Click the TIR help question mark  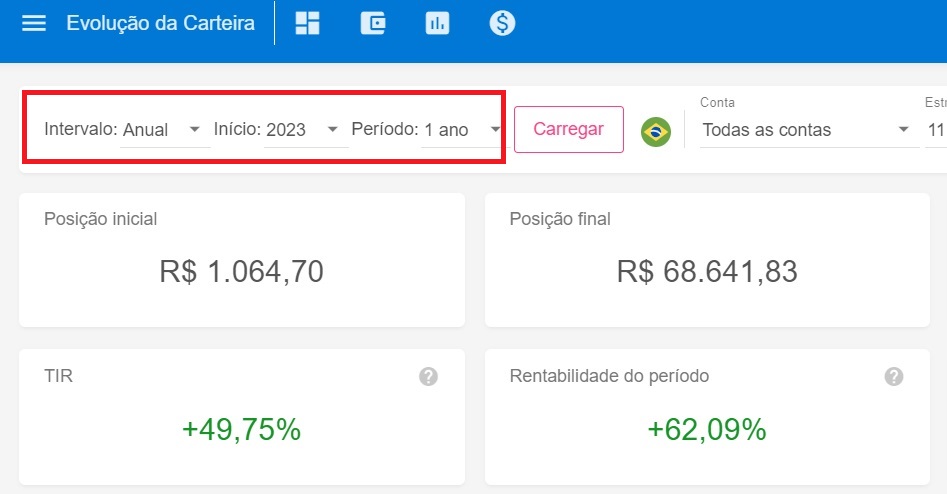428,377
